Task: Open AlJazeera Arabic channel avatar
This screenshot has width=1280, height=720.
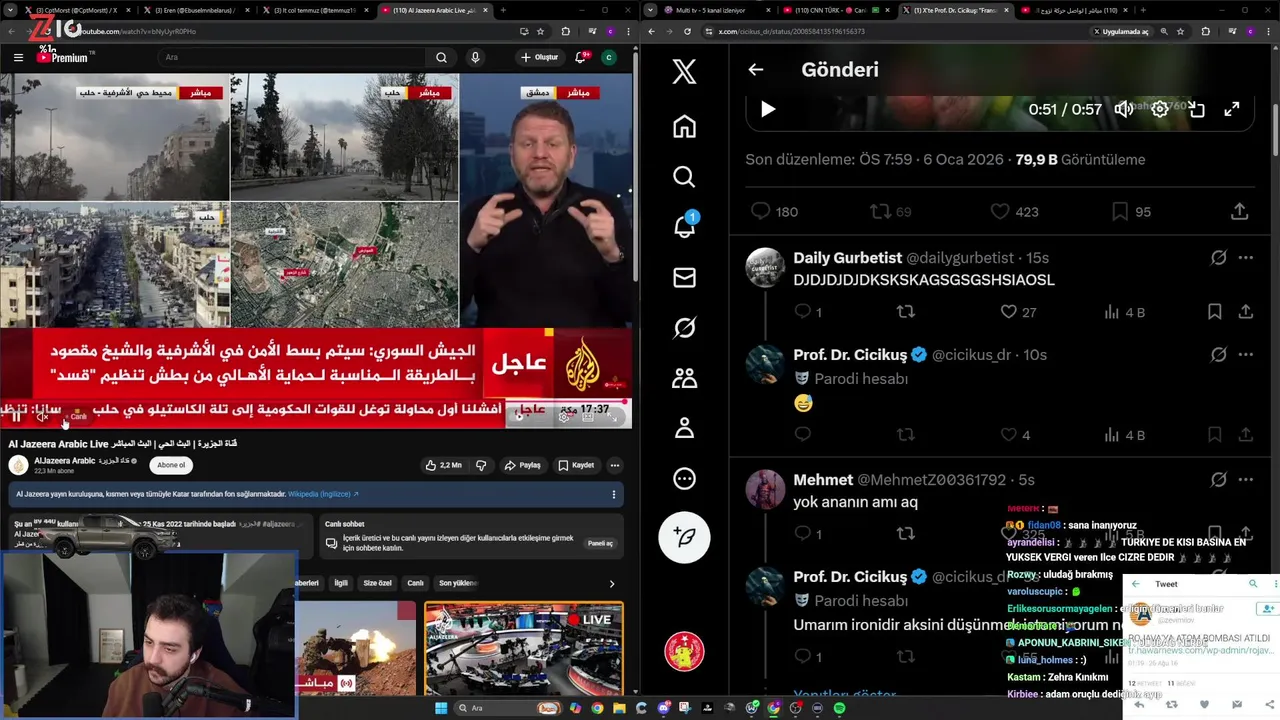Action: pos(19,465)
